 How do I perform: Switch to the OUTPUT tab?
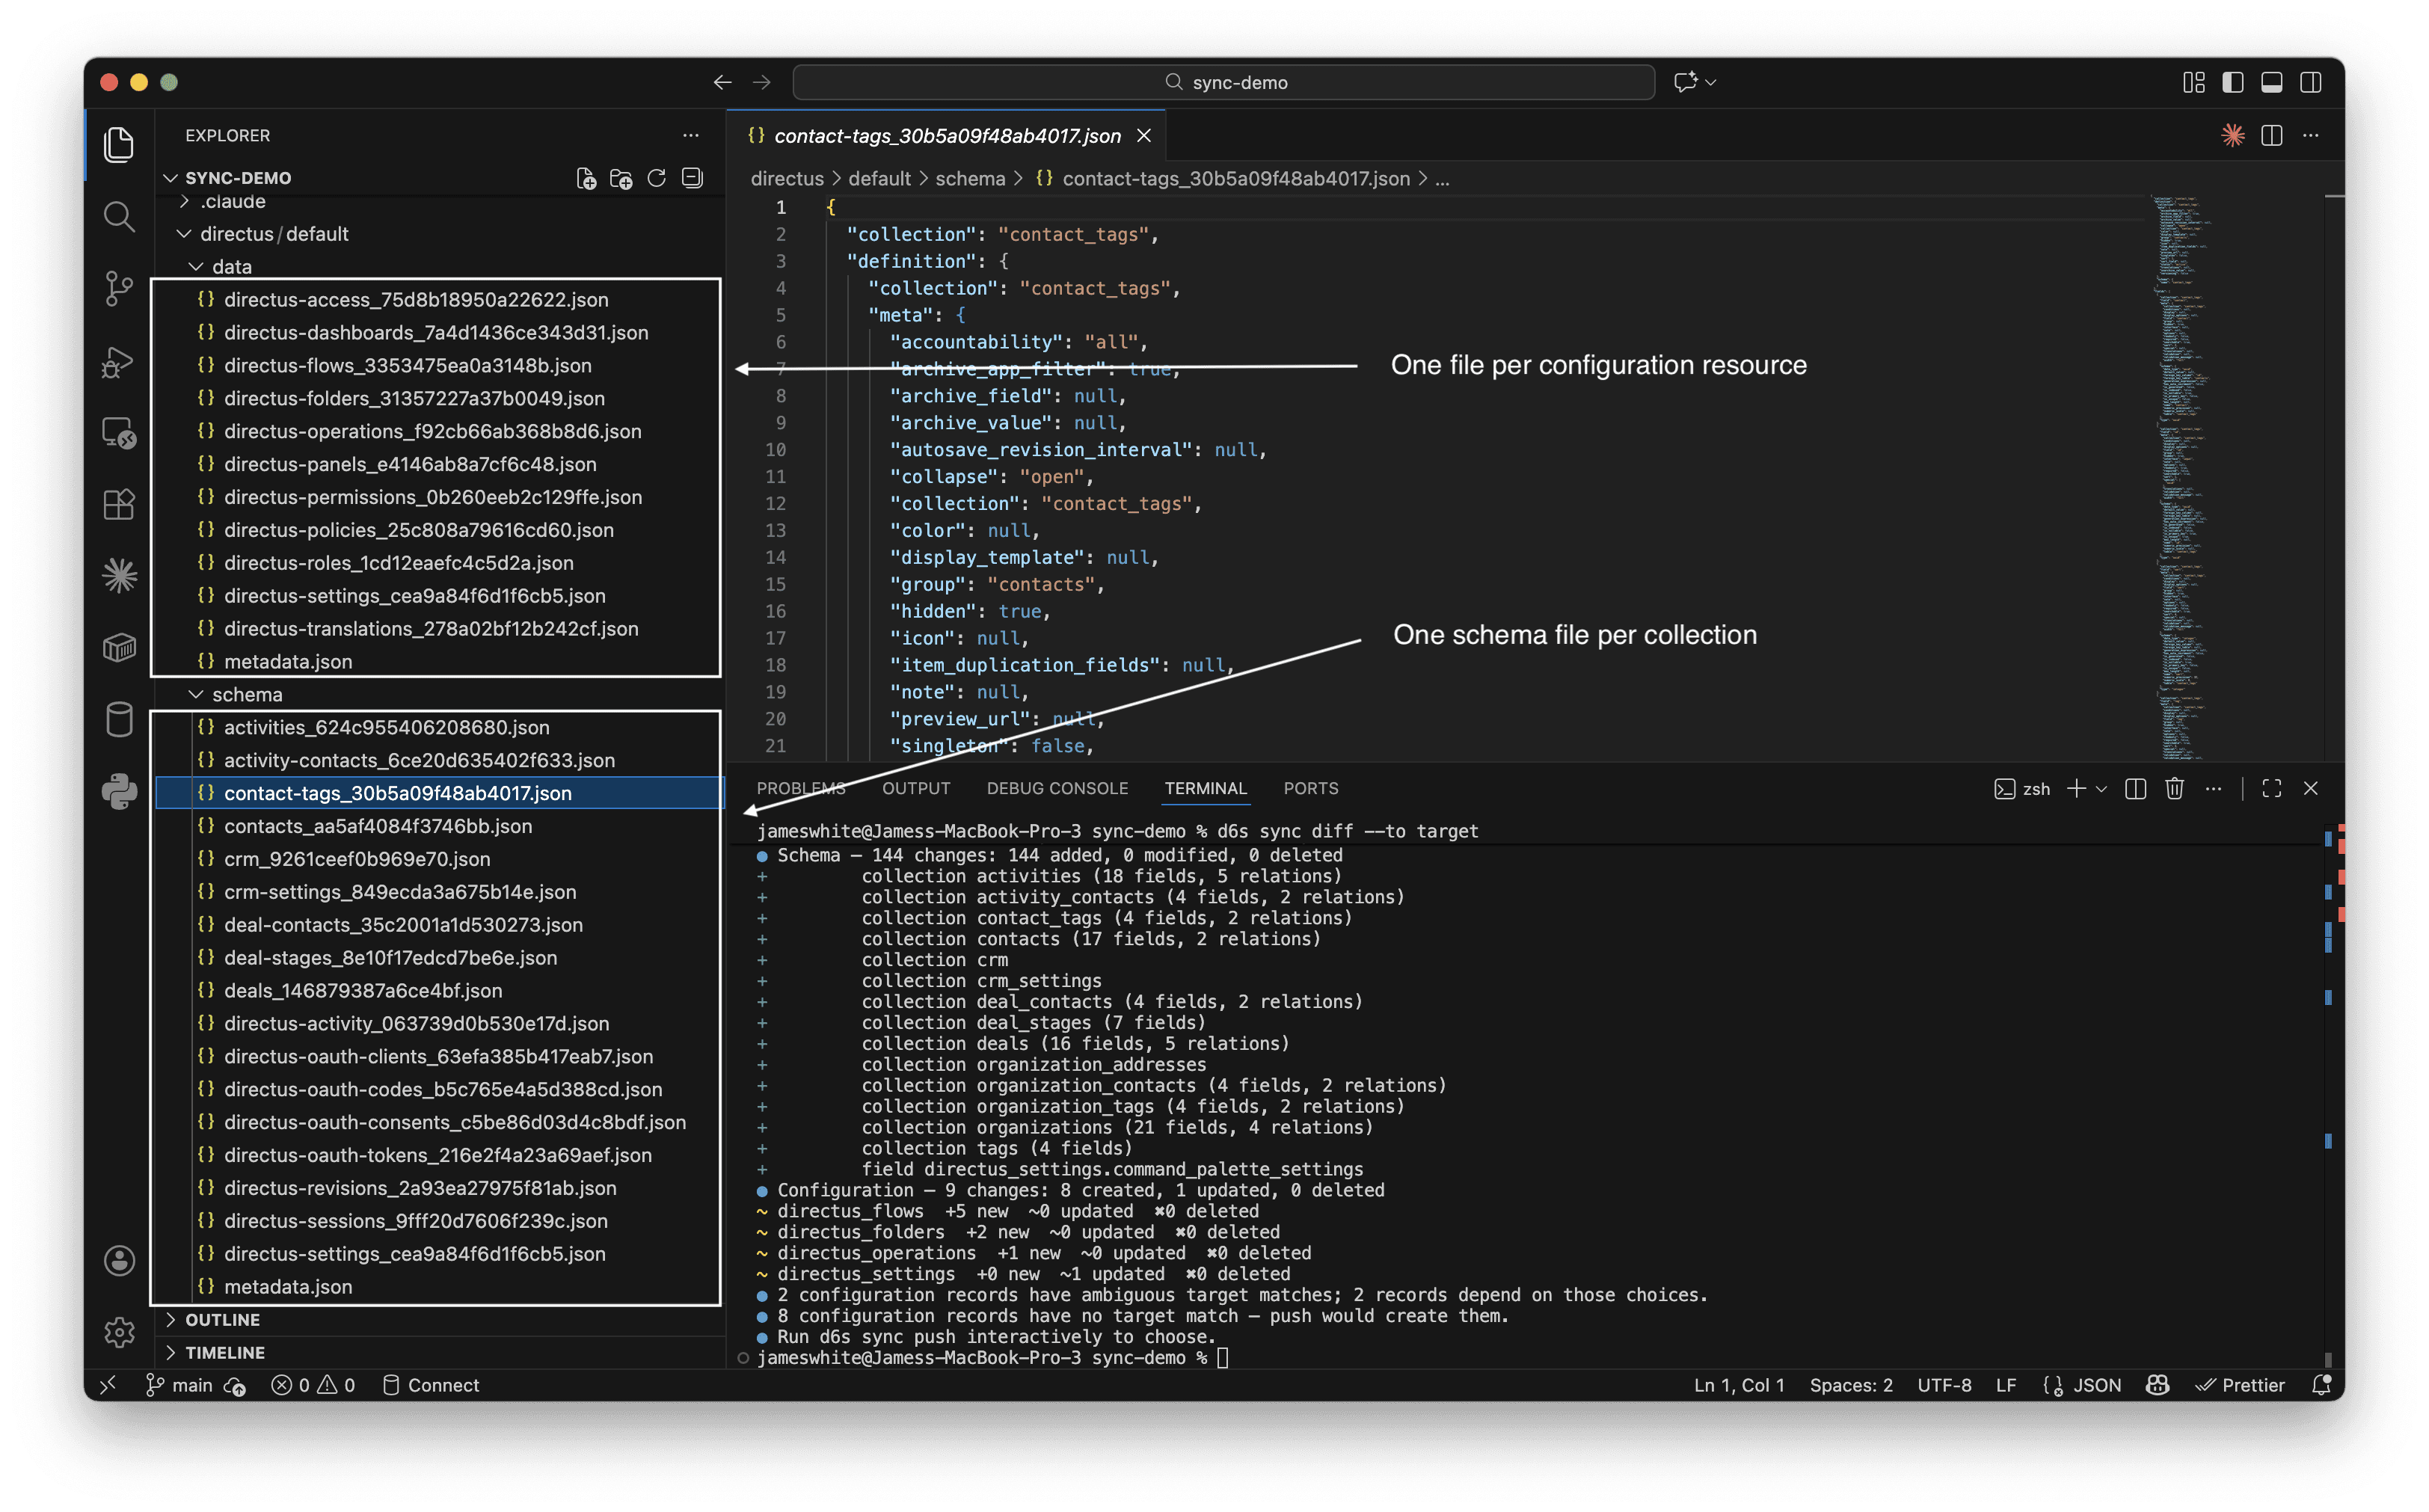916,789
